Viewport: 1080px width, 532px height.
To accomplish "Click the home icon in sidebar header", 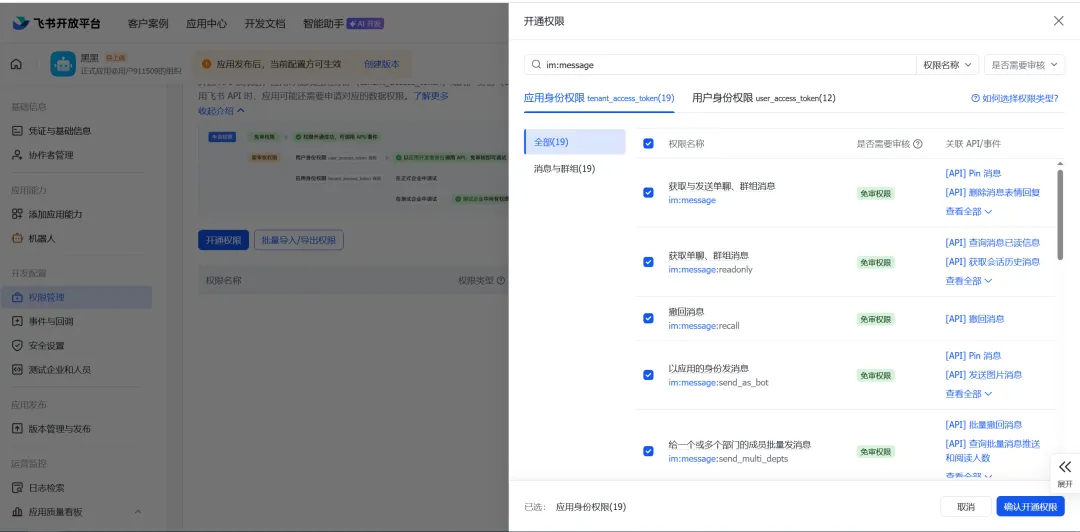I will (17, 64).
